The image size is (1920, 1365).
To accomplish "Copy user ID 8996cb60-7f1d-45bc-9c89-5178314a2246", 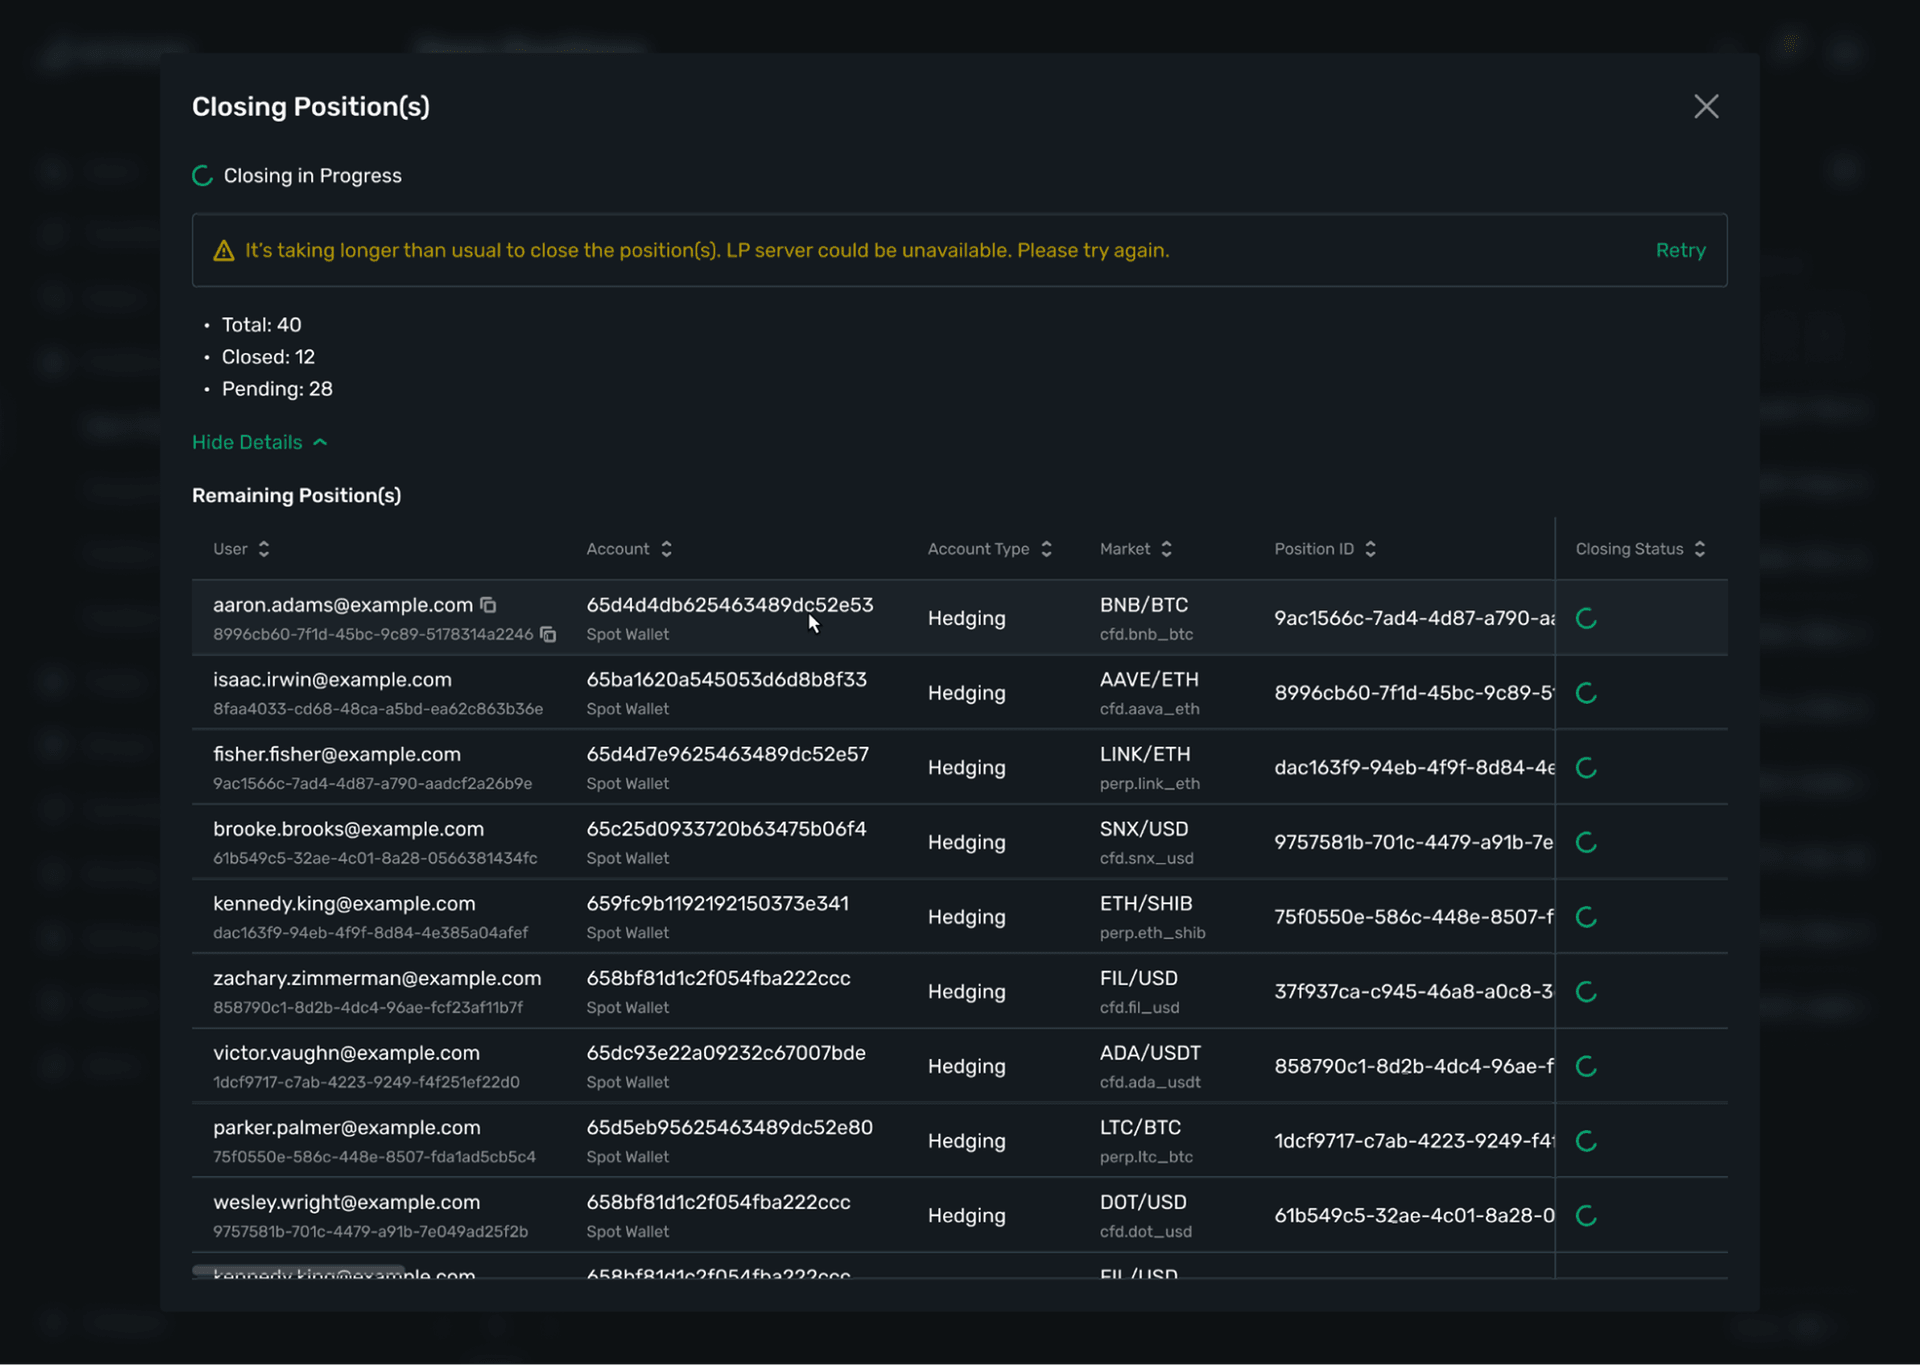I will tap(548, 634).
